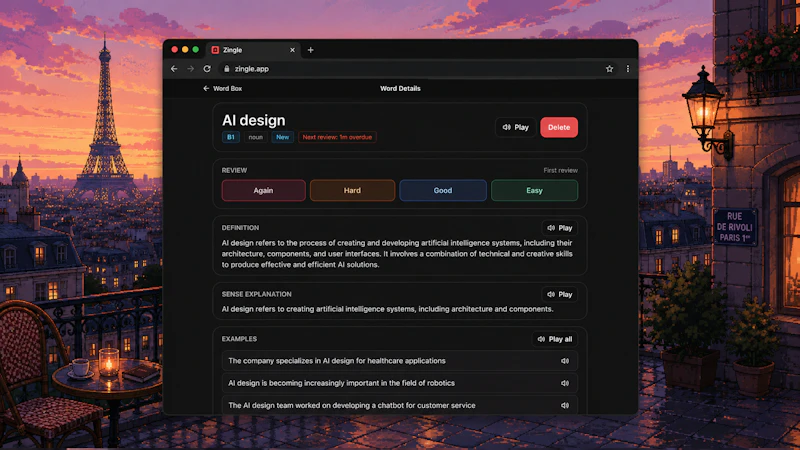Play the Definition audio

coord(559,228)
